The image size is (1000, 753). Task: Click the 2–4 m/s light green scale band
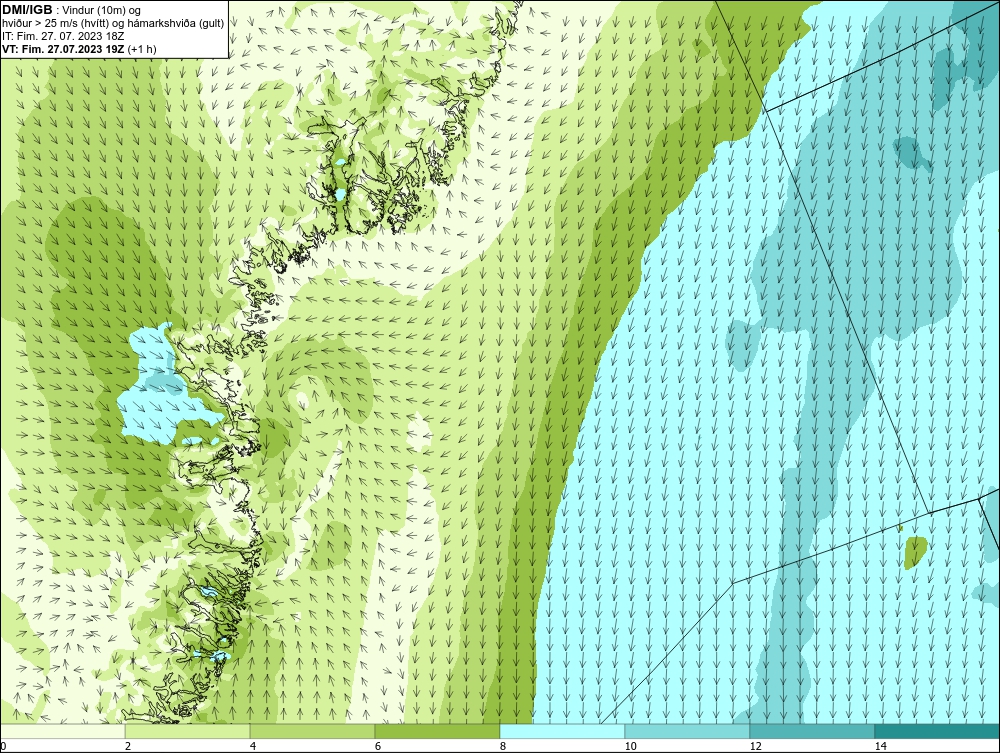(x=188, y=731)
